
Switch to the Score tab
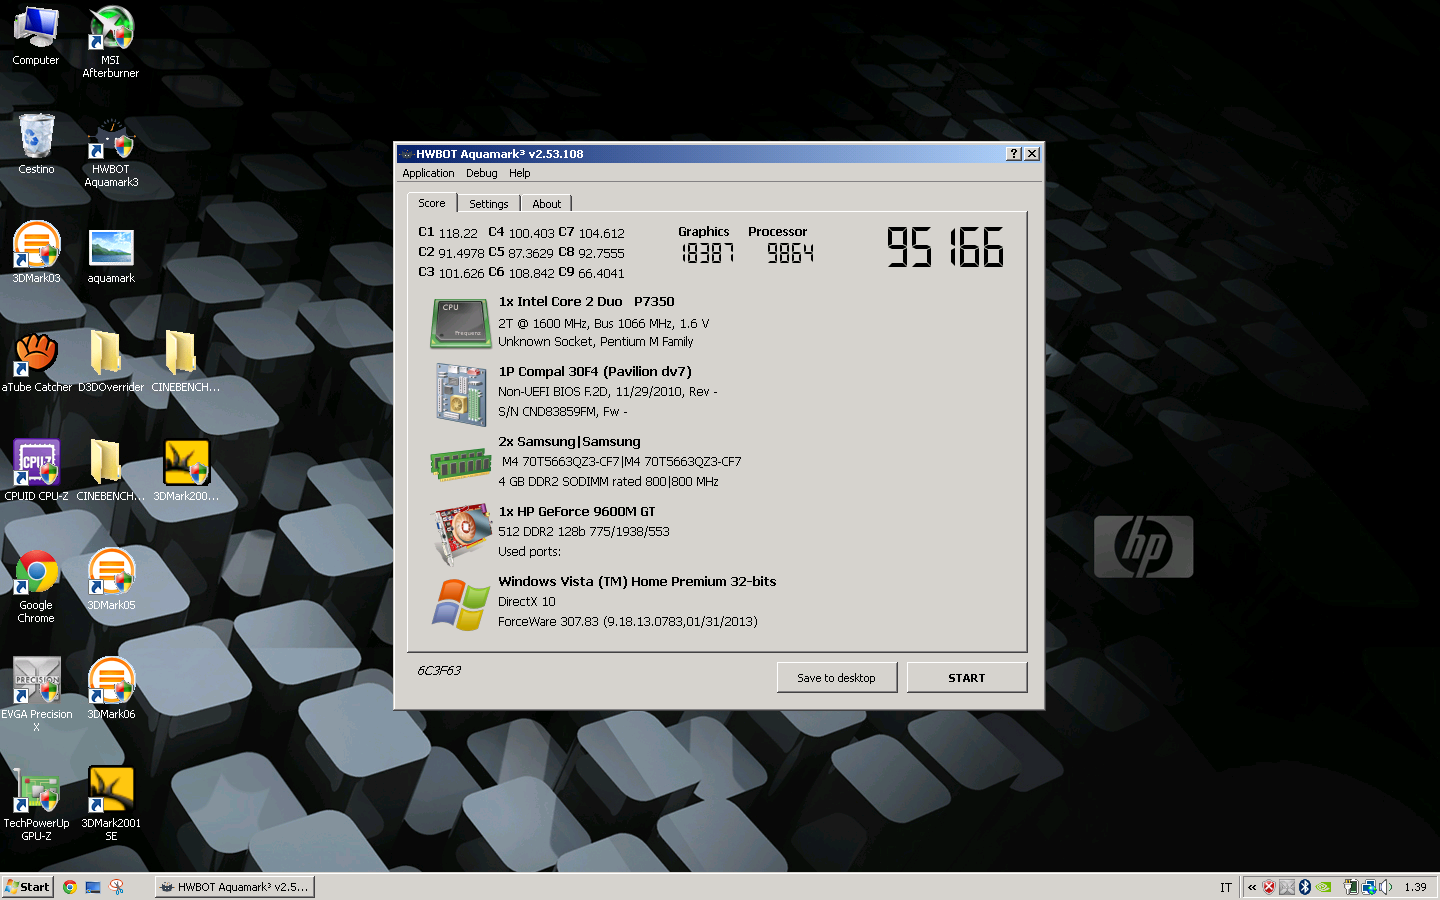(x=432, y=203)
